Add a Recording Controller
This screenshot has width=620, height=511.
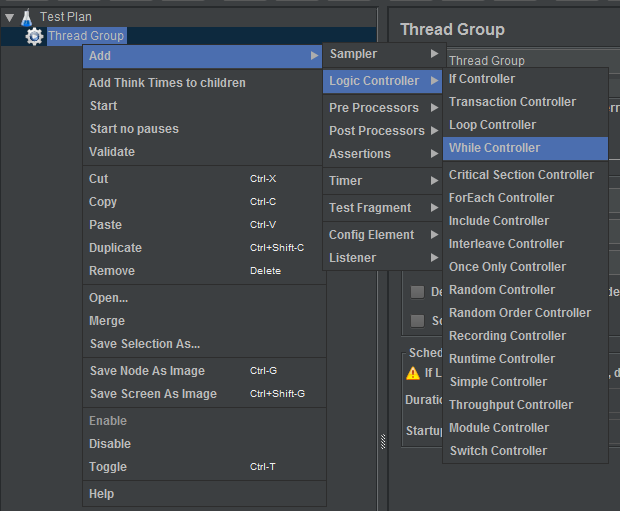pos(525,335)
